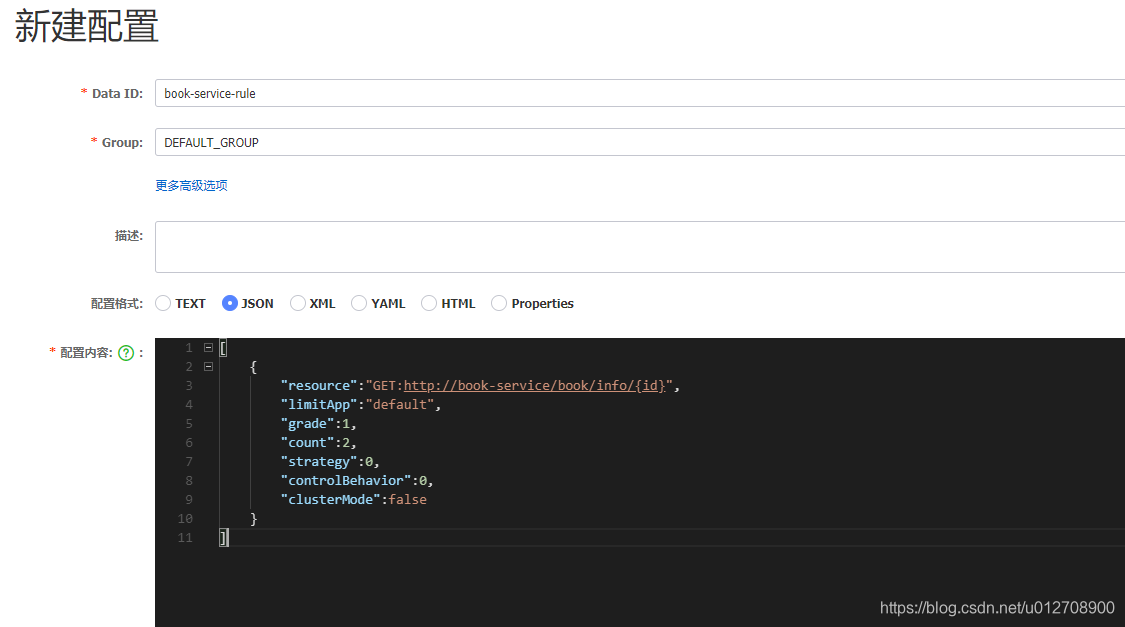Select the JSON format radio button
The height and width of the screenshot is (627, 1125).
click(230, 303)
